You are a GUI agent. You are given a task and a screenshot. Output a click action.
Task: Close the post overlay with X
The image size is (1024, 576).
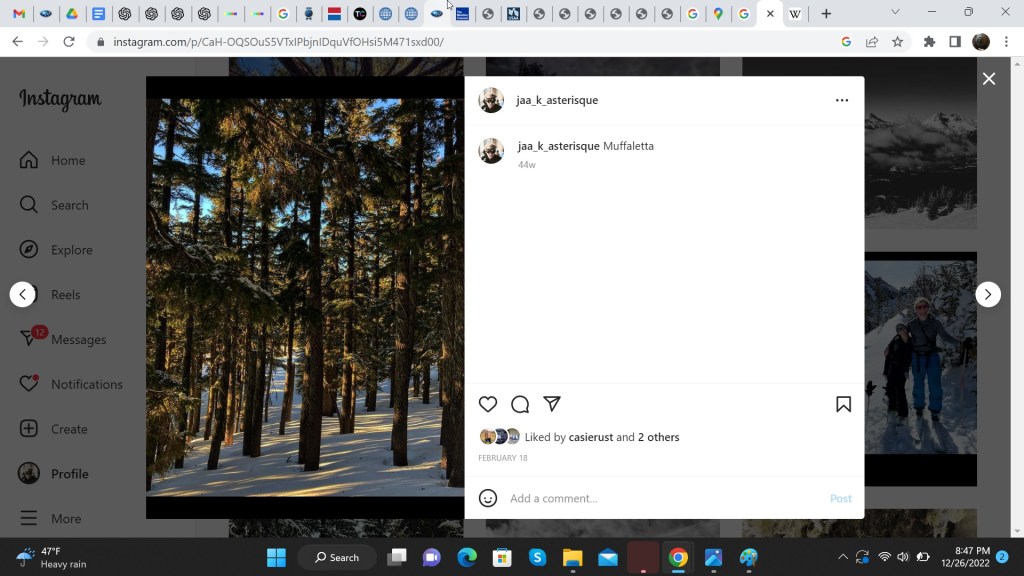click(x=988, y=79)
